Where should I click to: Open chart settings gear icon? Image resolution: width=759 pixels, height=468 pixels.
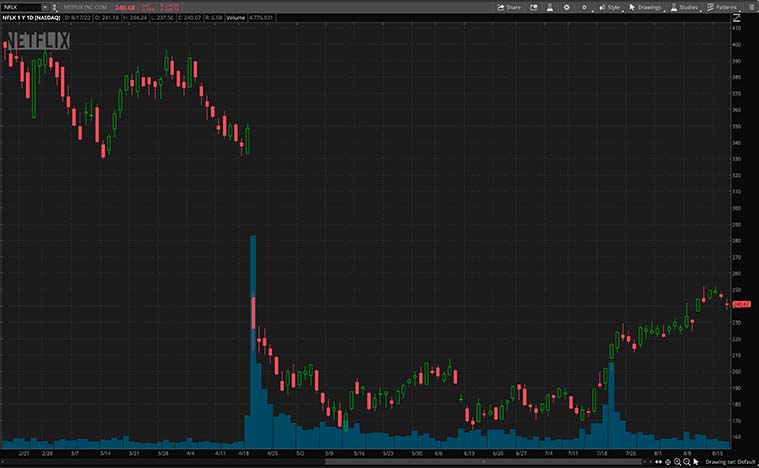pos(566,7)
